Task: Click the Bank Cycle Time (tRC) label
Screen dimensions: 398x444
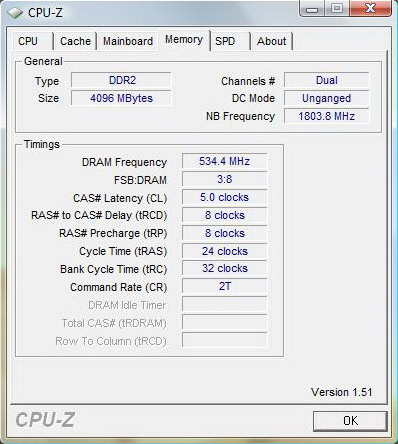Action: [114, 269]
